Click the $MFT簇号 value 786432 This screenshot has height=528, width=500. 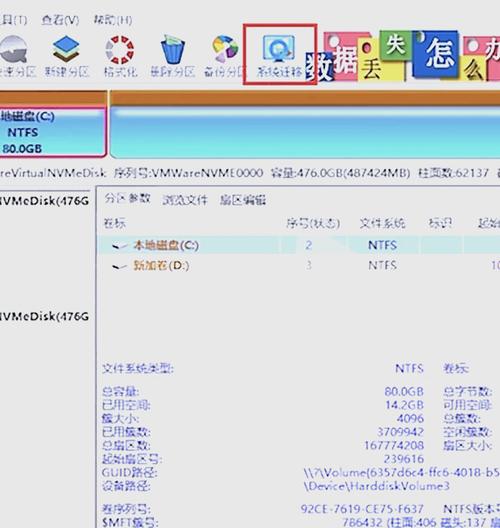(x=362, y=522)
